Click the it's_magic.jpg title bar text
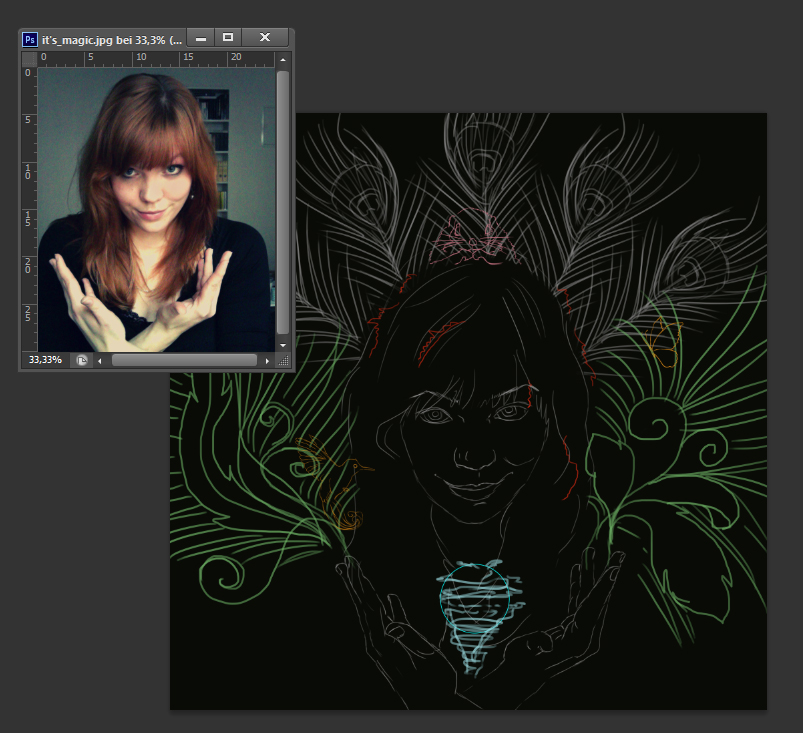Image resolution: width=803 pixels, height=733 pixels. [x=110, y=38]
